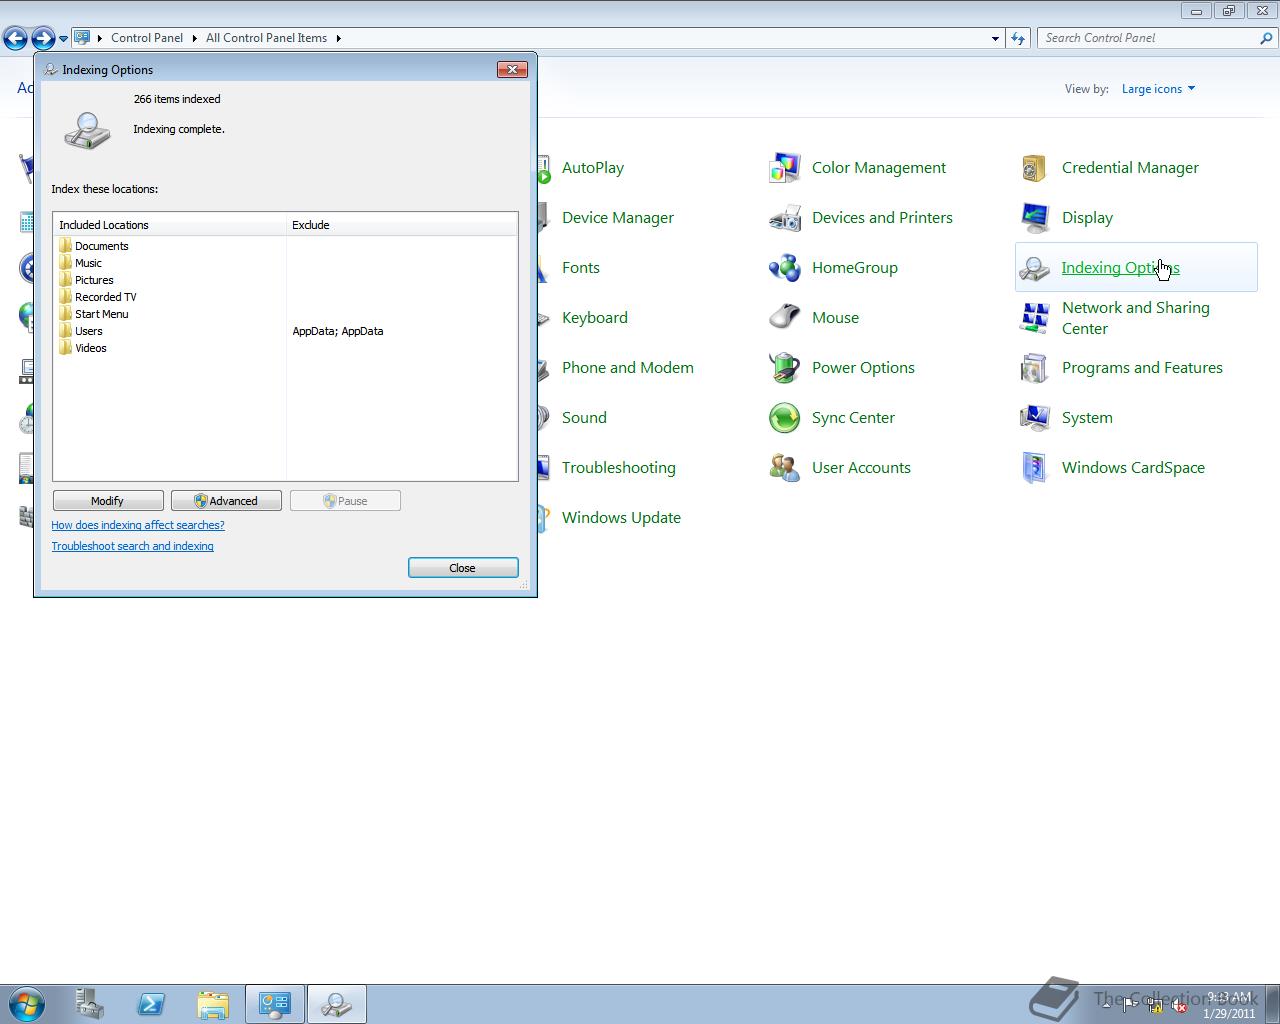Click the All Control Panel Items breadcrumb
Viewport: 1280px width, 1024px height.
coord(267,38)
